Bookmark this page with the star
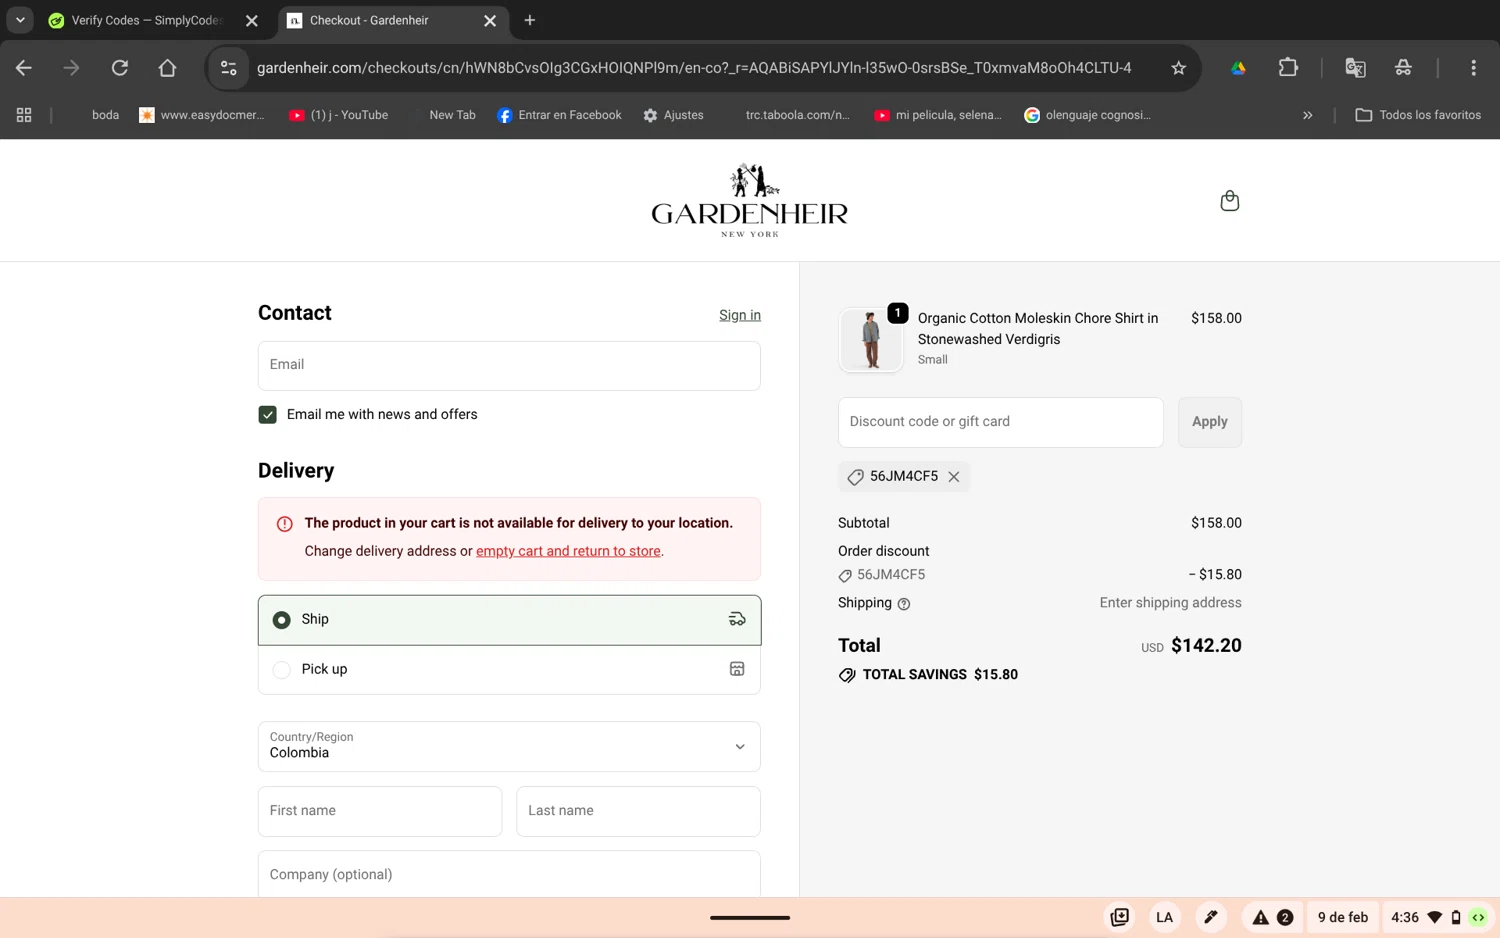Screen dimensions: 1500x938 (x=1178, y=68)
